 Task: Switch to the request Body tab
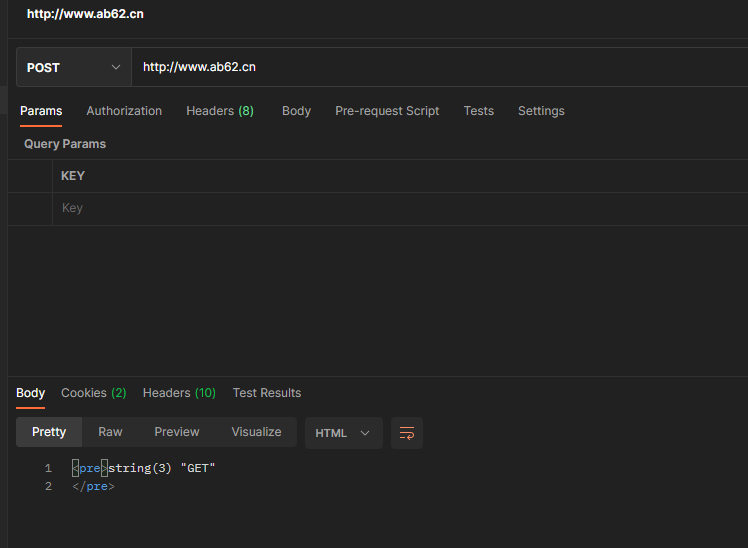[296, 111]
